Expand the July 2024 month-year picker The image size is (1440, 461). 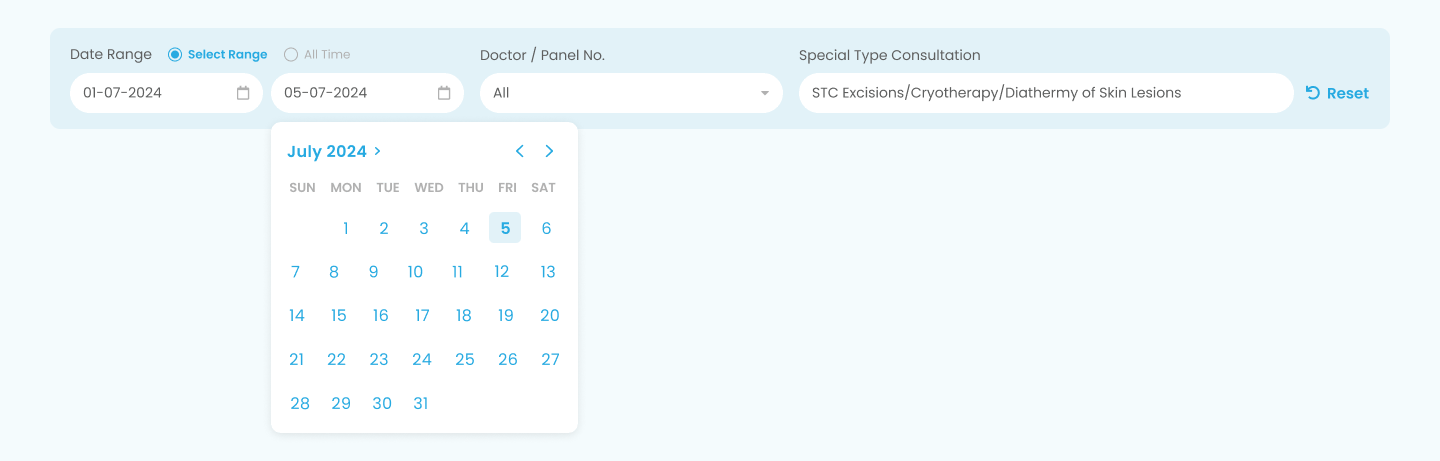click(334, 151)
